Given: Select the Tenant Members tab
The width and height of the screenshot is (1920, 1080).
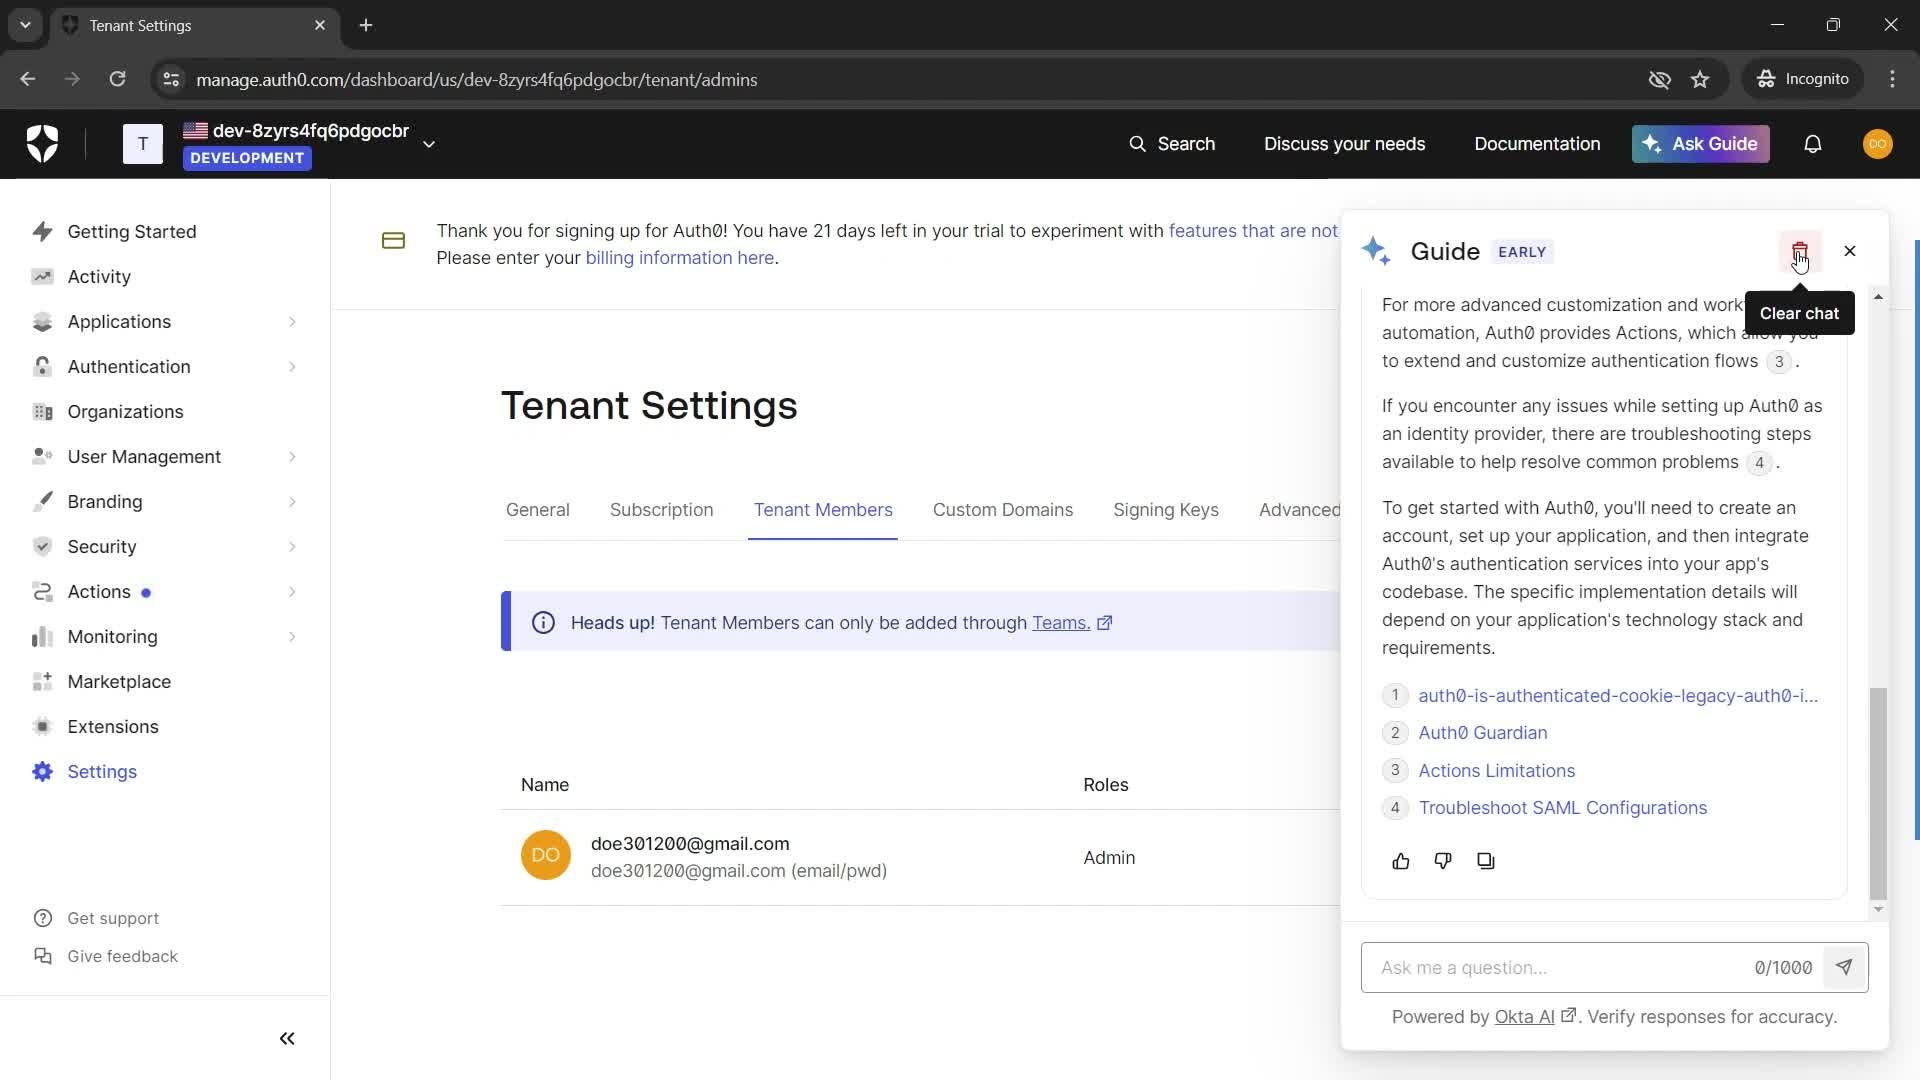Looking at the screenshot, I should pos(822,510).
